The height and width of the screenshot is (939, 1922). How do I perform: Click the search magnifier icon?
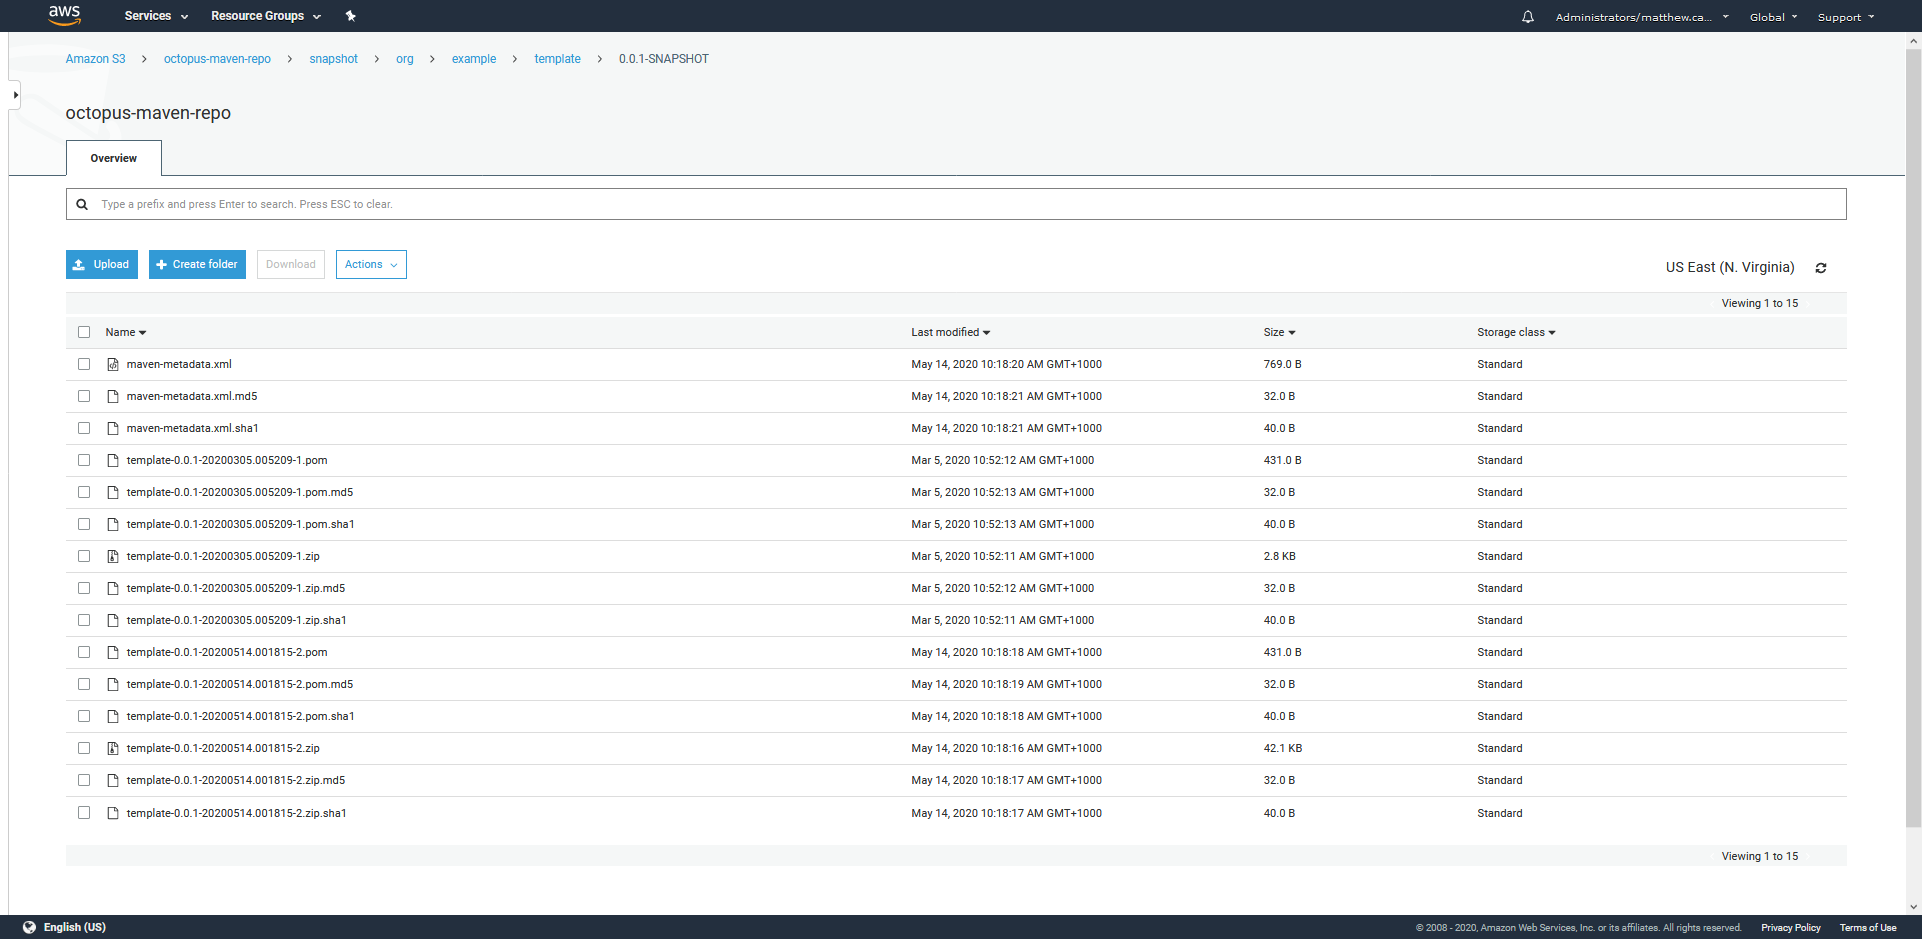pos(82,204)
